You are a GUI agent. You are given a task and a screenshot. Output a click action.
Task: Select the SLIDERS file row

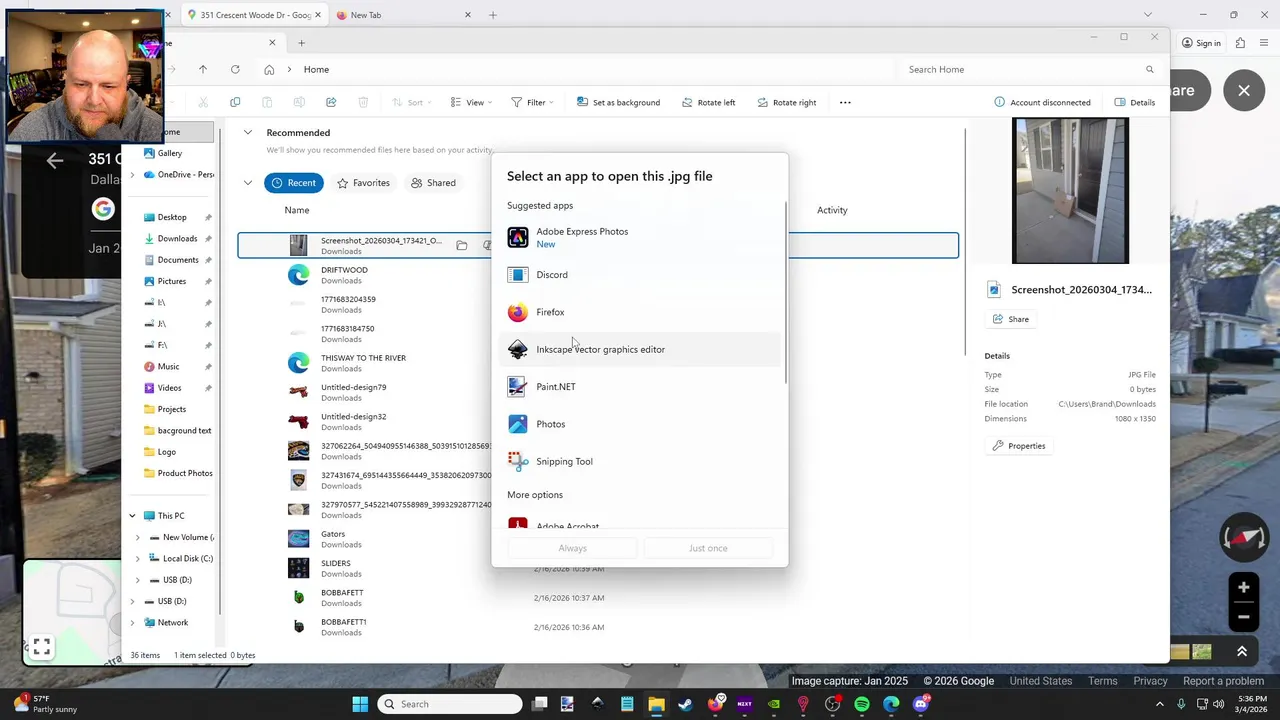tap(598, 568)
